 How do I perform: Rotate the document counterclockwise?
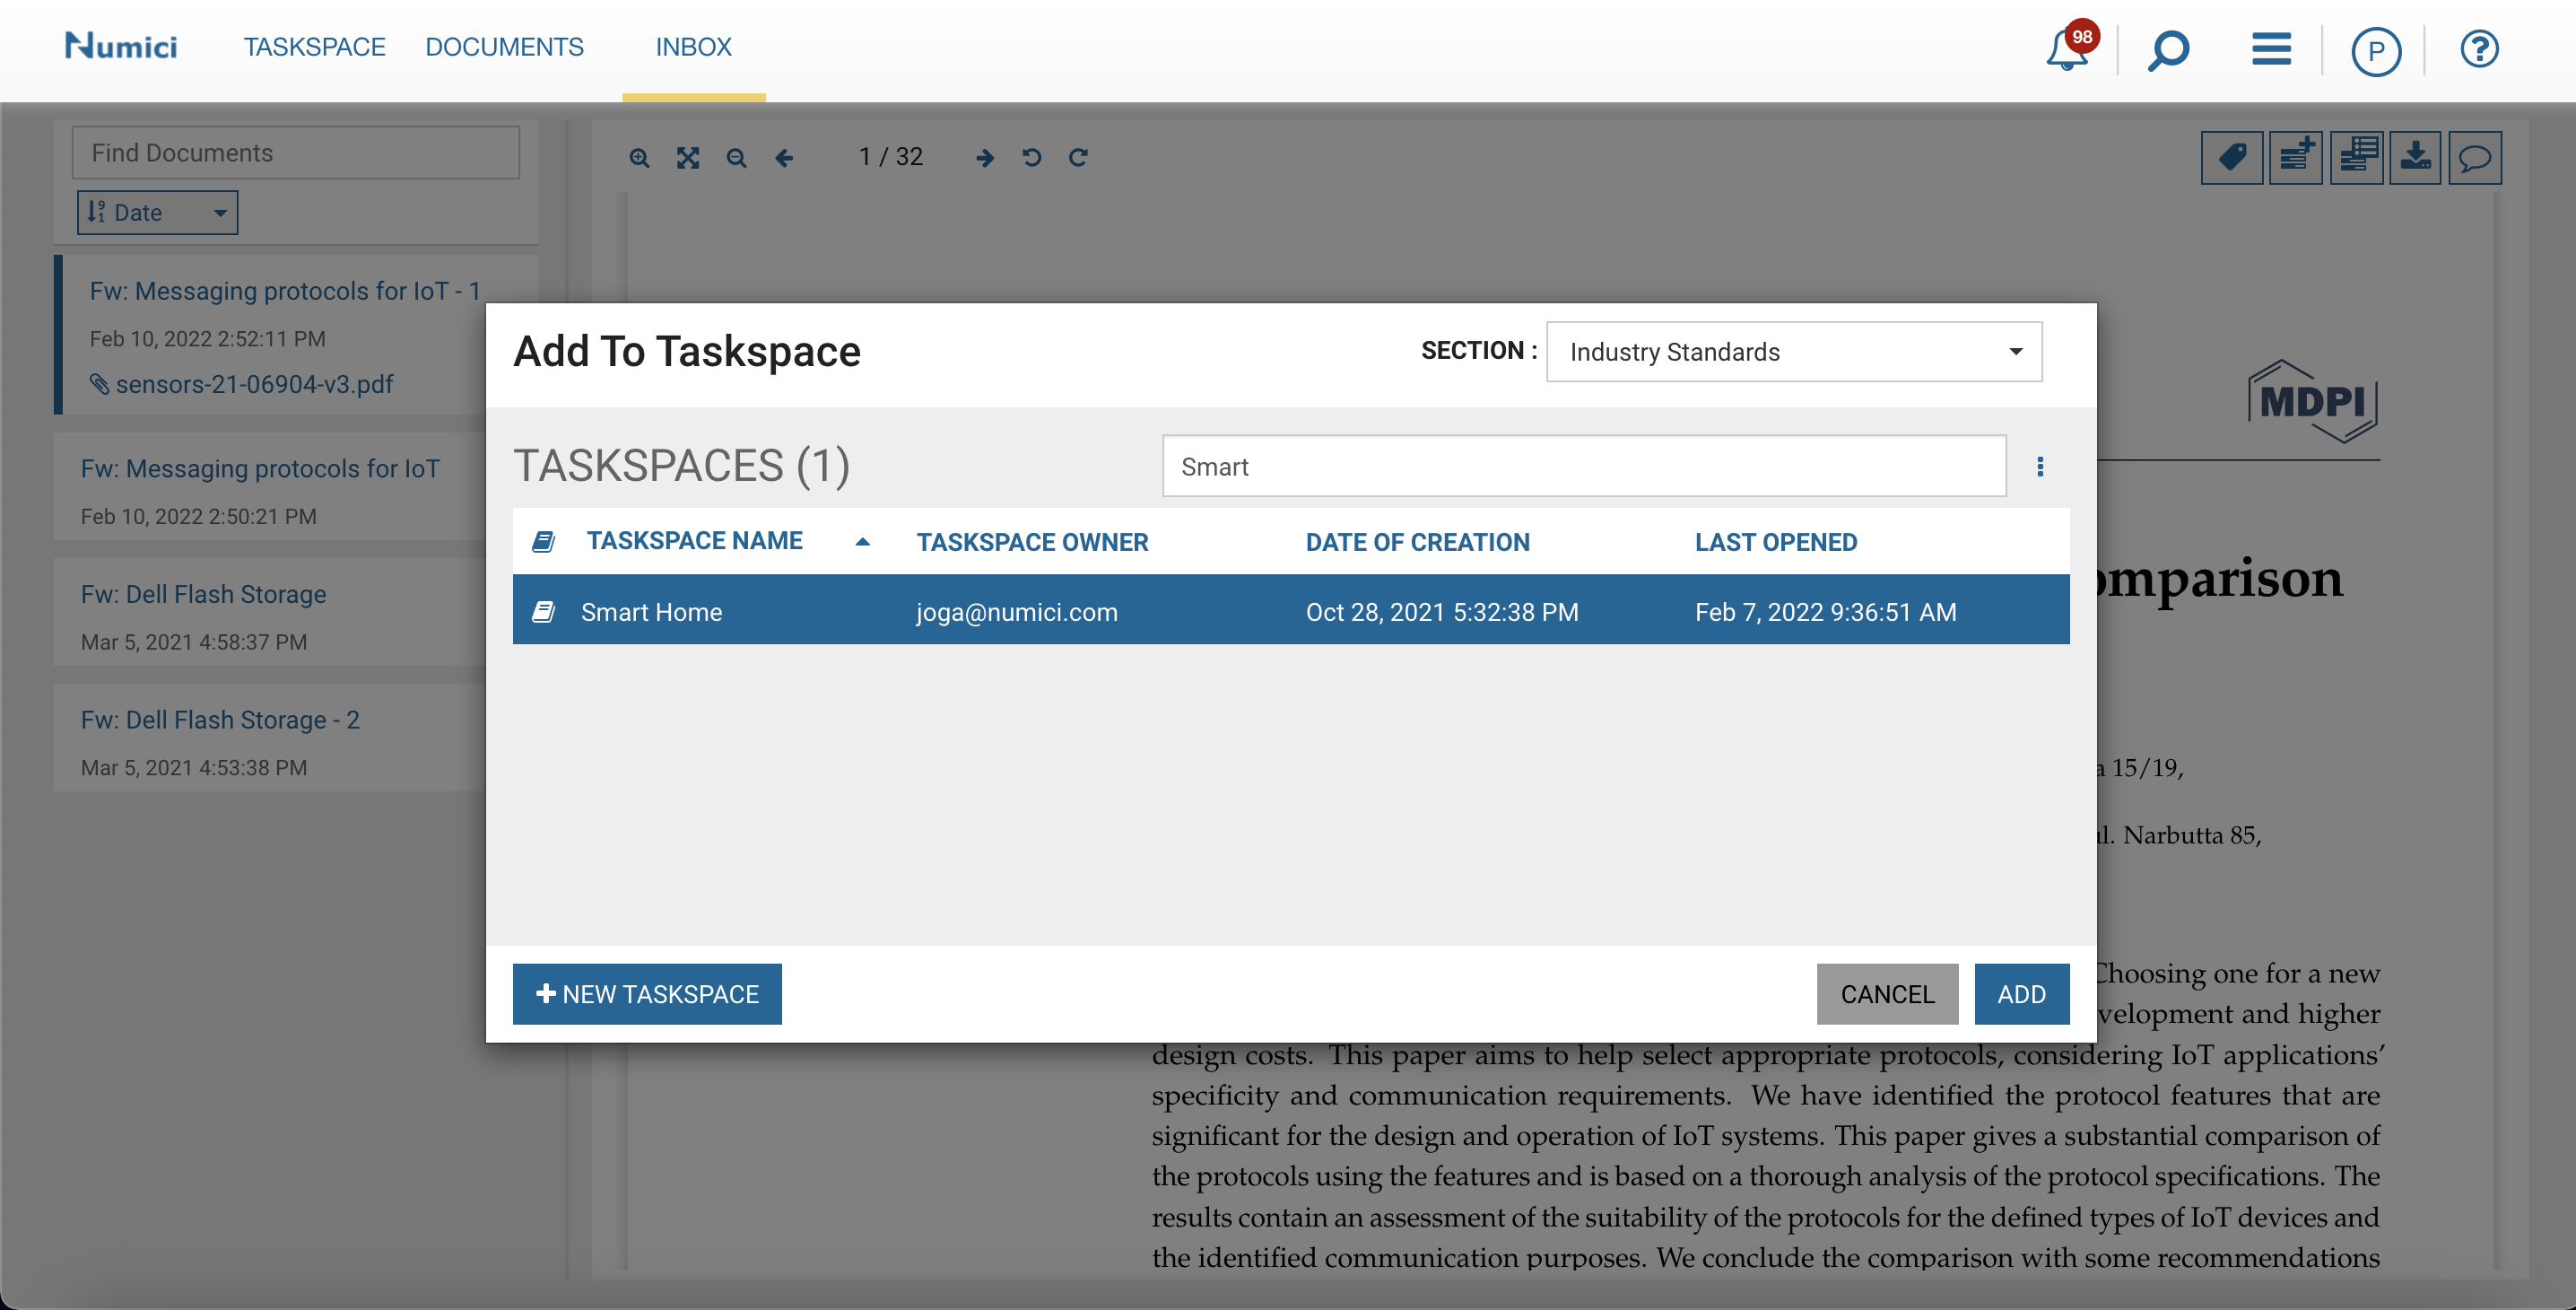[x=1032, y=158]
